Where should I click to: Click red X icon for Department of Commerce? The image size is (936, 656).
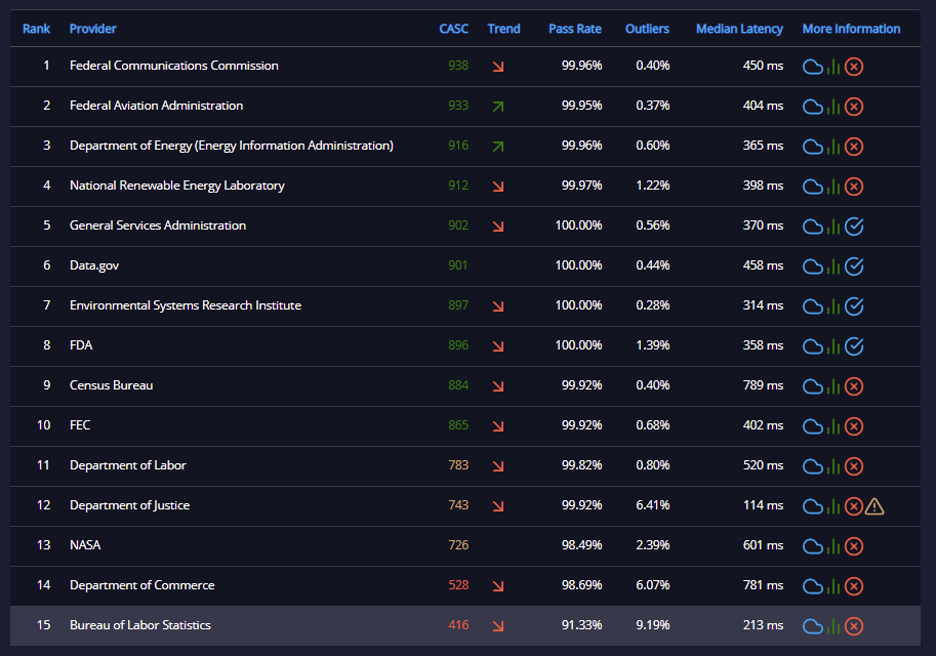[854, 587]
